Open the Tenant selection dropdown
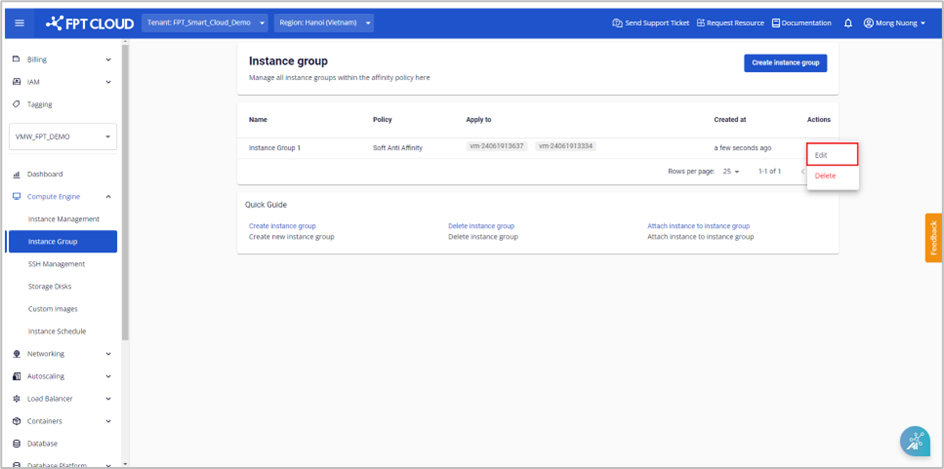Image resolution: width=944 pixels, height=469 pixels. tap(206, 22)
